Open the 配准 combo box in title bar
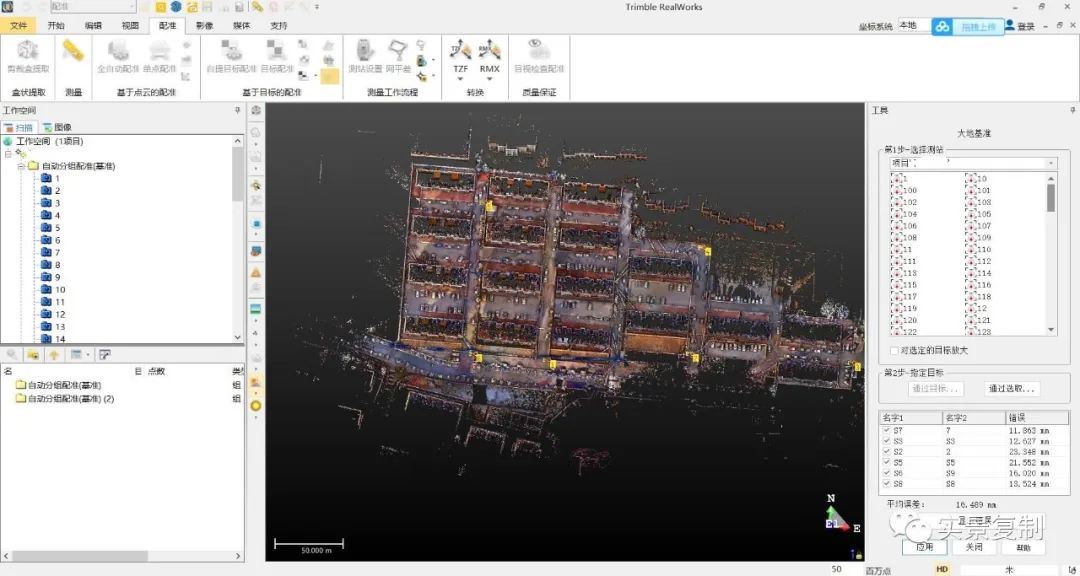Image resolution: width=1080 pixels, height=576 pixels. [x=92, y=7]
